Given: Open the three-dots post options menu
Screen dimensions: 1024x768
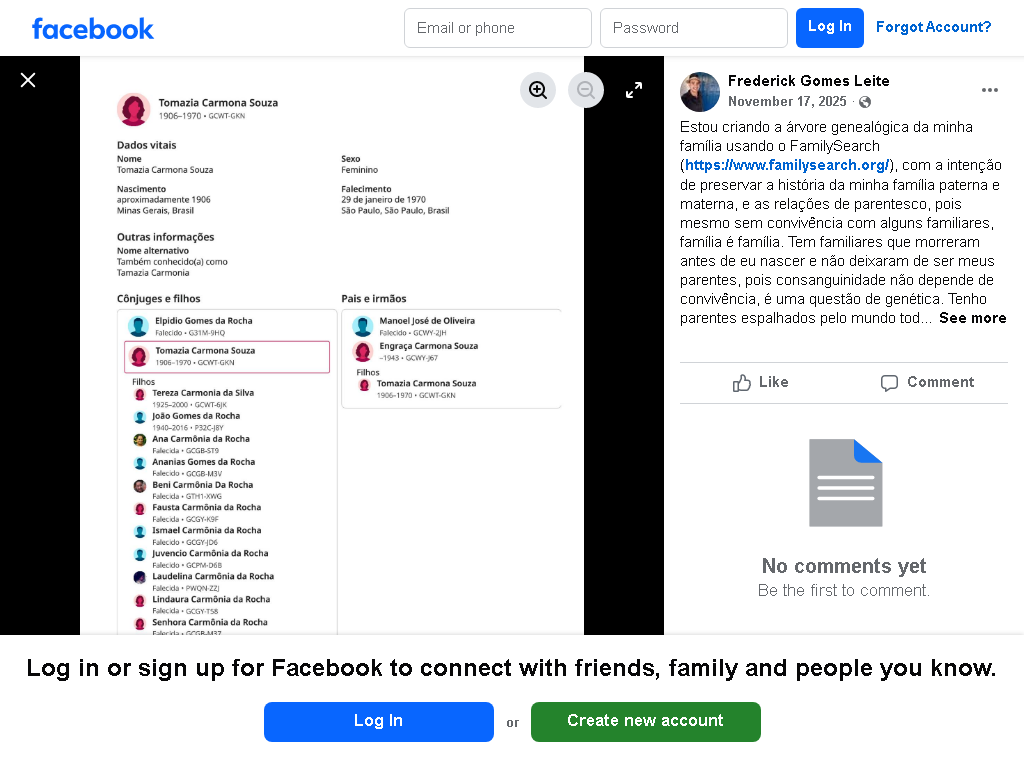Looking at the screenshot, I should coord(989,90).
